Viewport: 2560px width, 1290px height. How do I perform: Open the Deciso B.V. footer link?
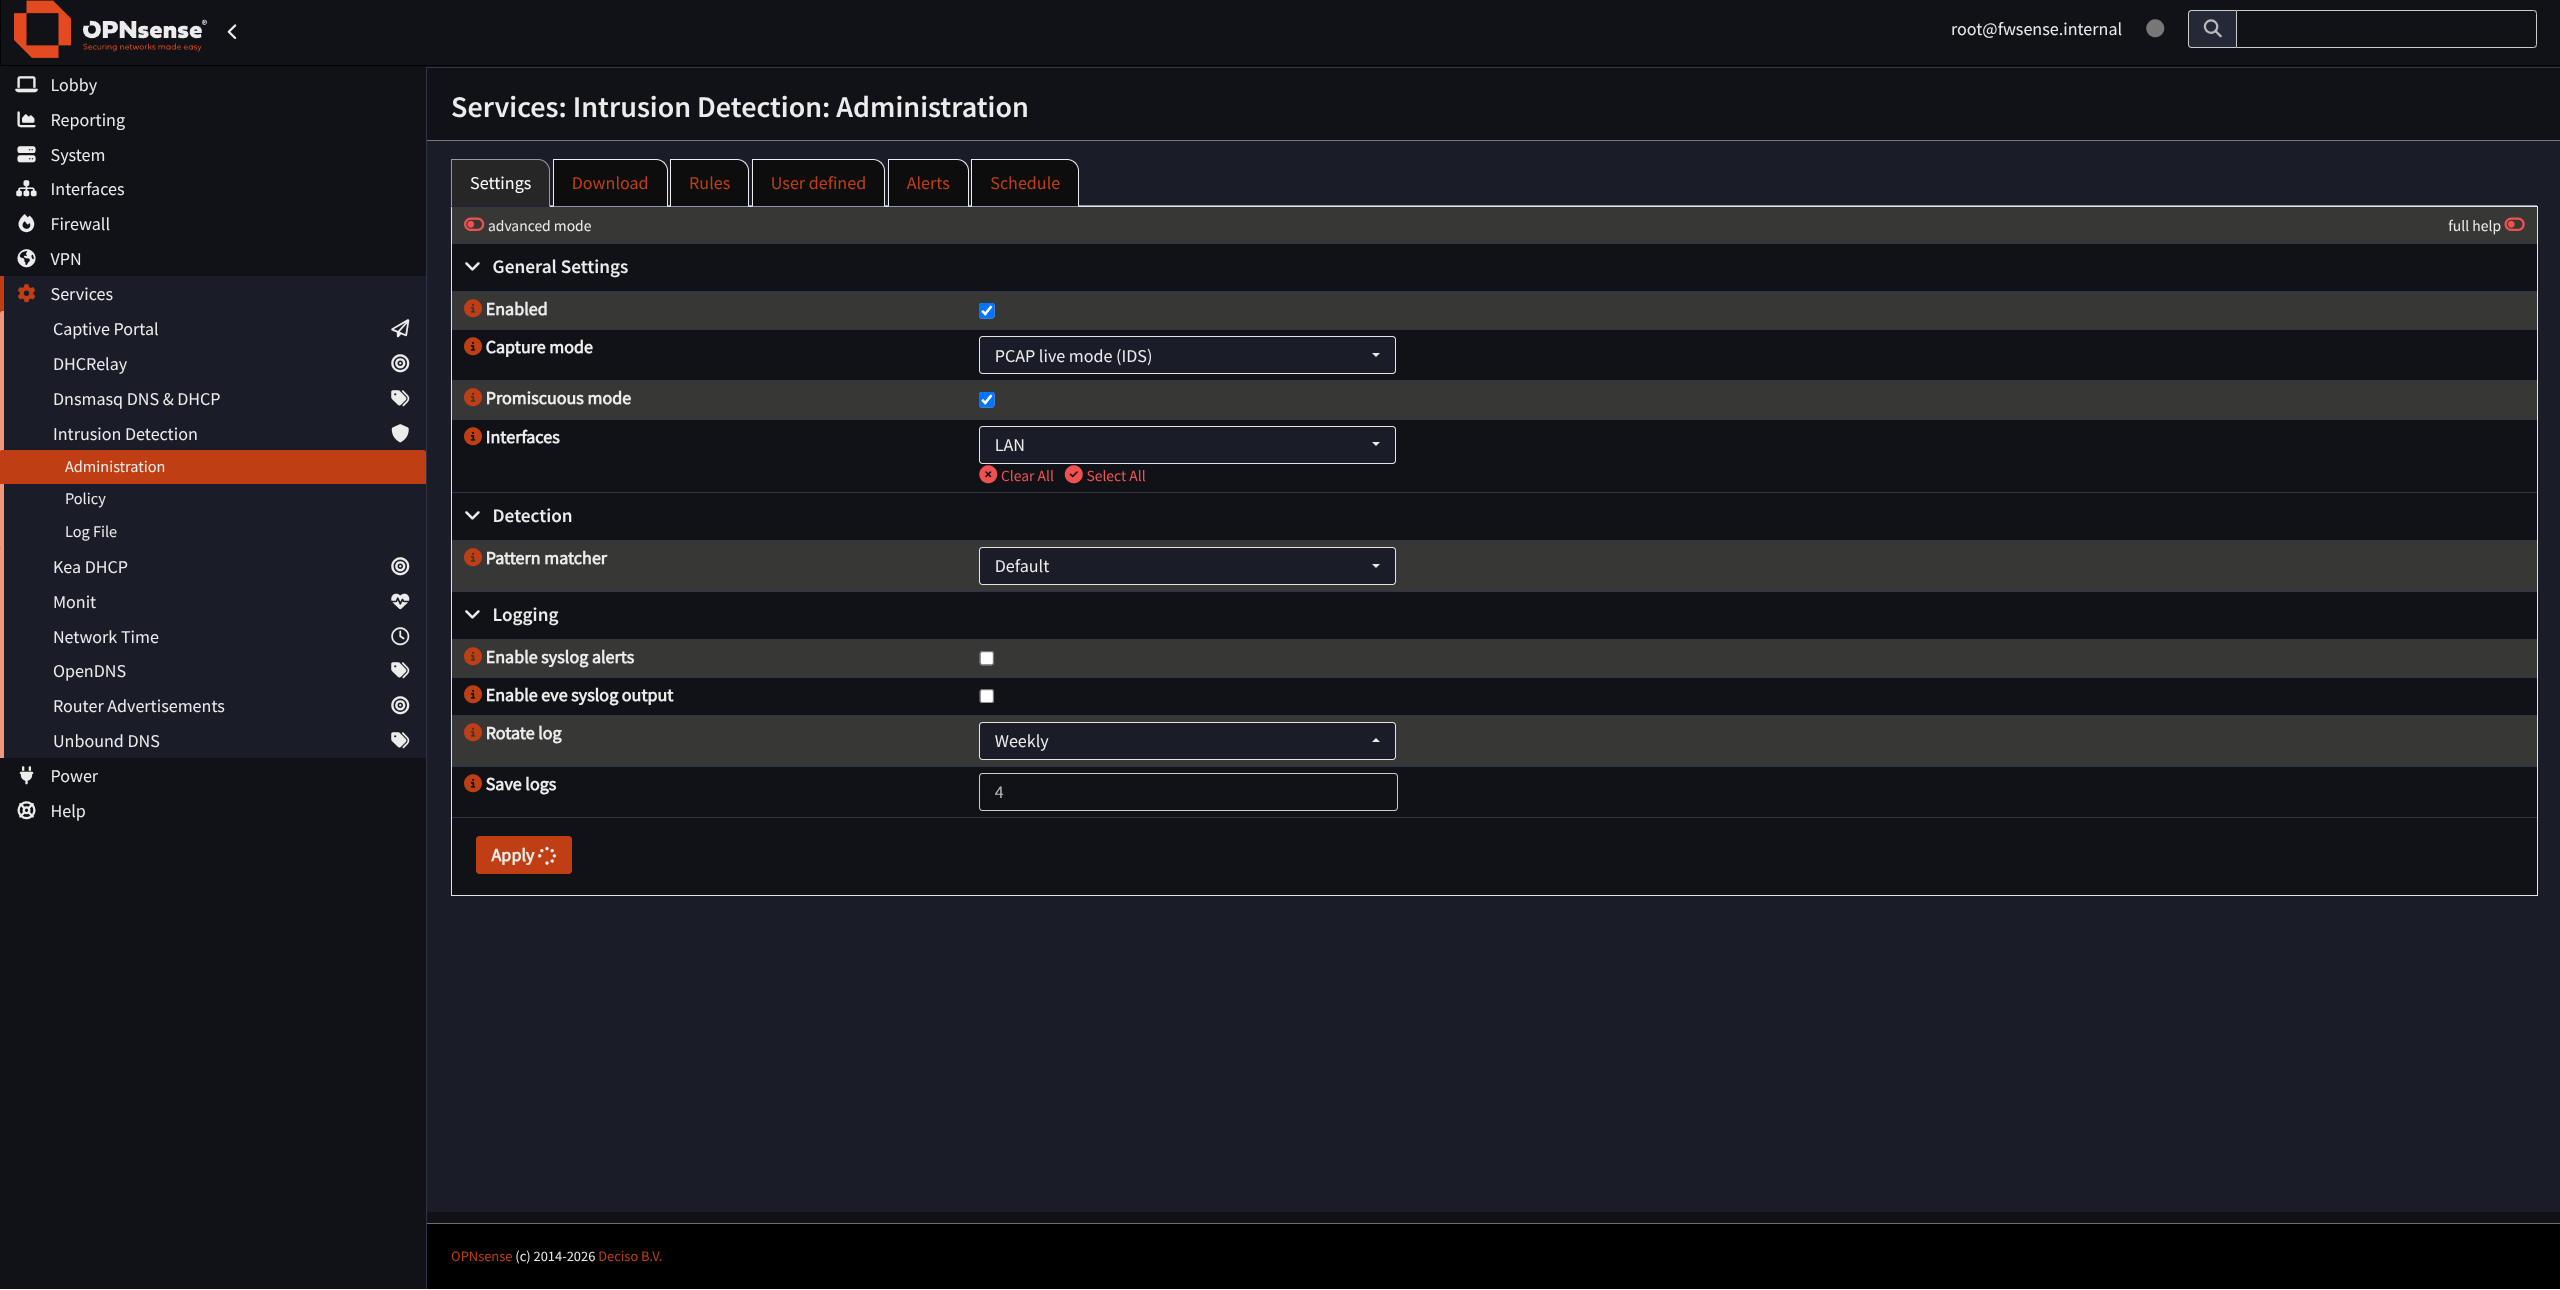coord(630,1257)
